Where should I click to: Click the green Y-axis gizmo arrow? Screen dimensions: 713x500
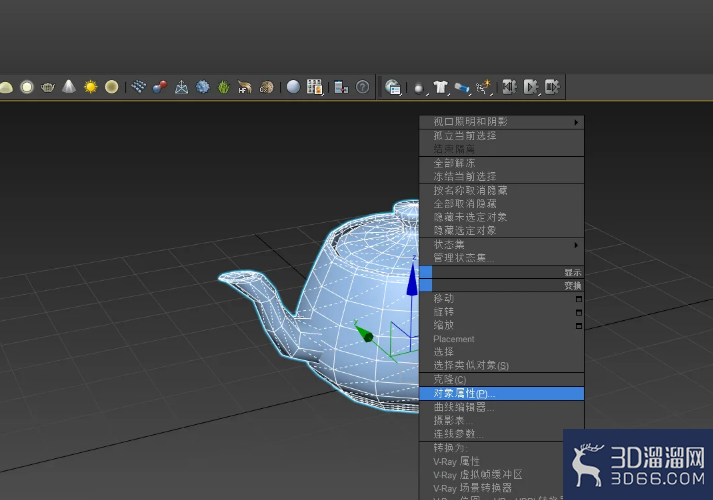[x=363, y=332]
